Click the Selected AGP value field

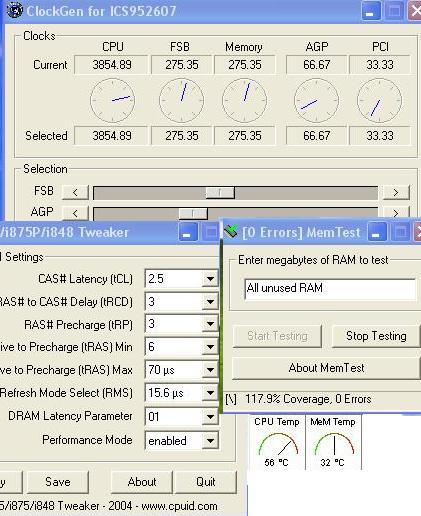[x=317, y=136]
